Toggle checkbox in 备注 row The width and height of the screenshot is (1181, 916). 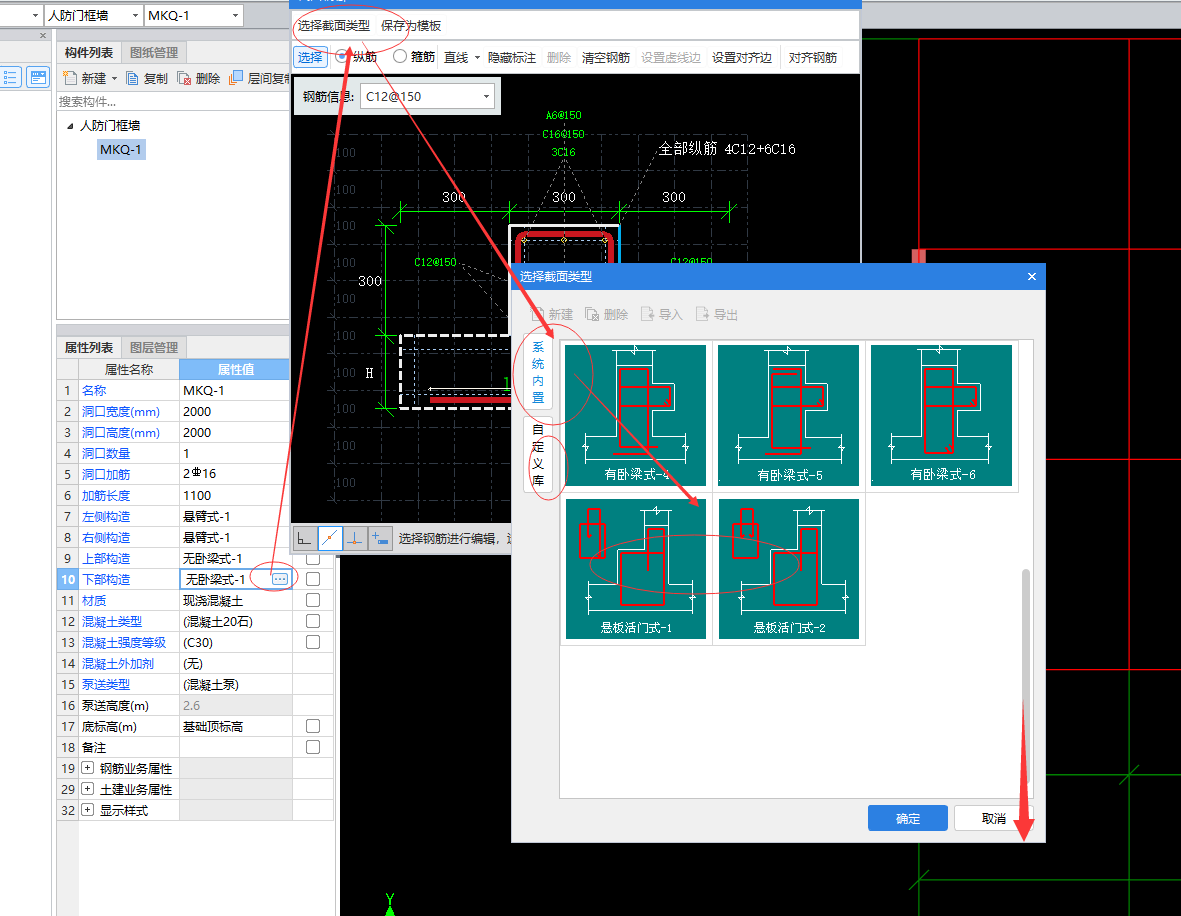[x=313, y=747]
